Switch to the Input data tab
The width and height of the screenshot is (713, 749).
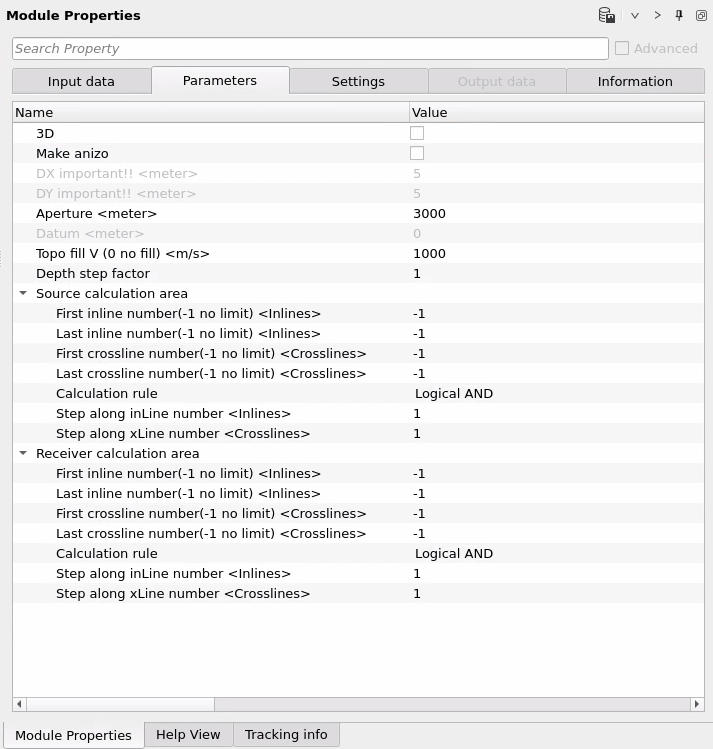(81, 81)
